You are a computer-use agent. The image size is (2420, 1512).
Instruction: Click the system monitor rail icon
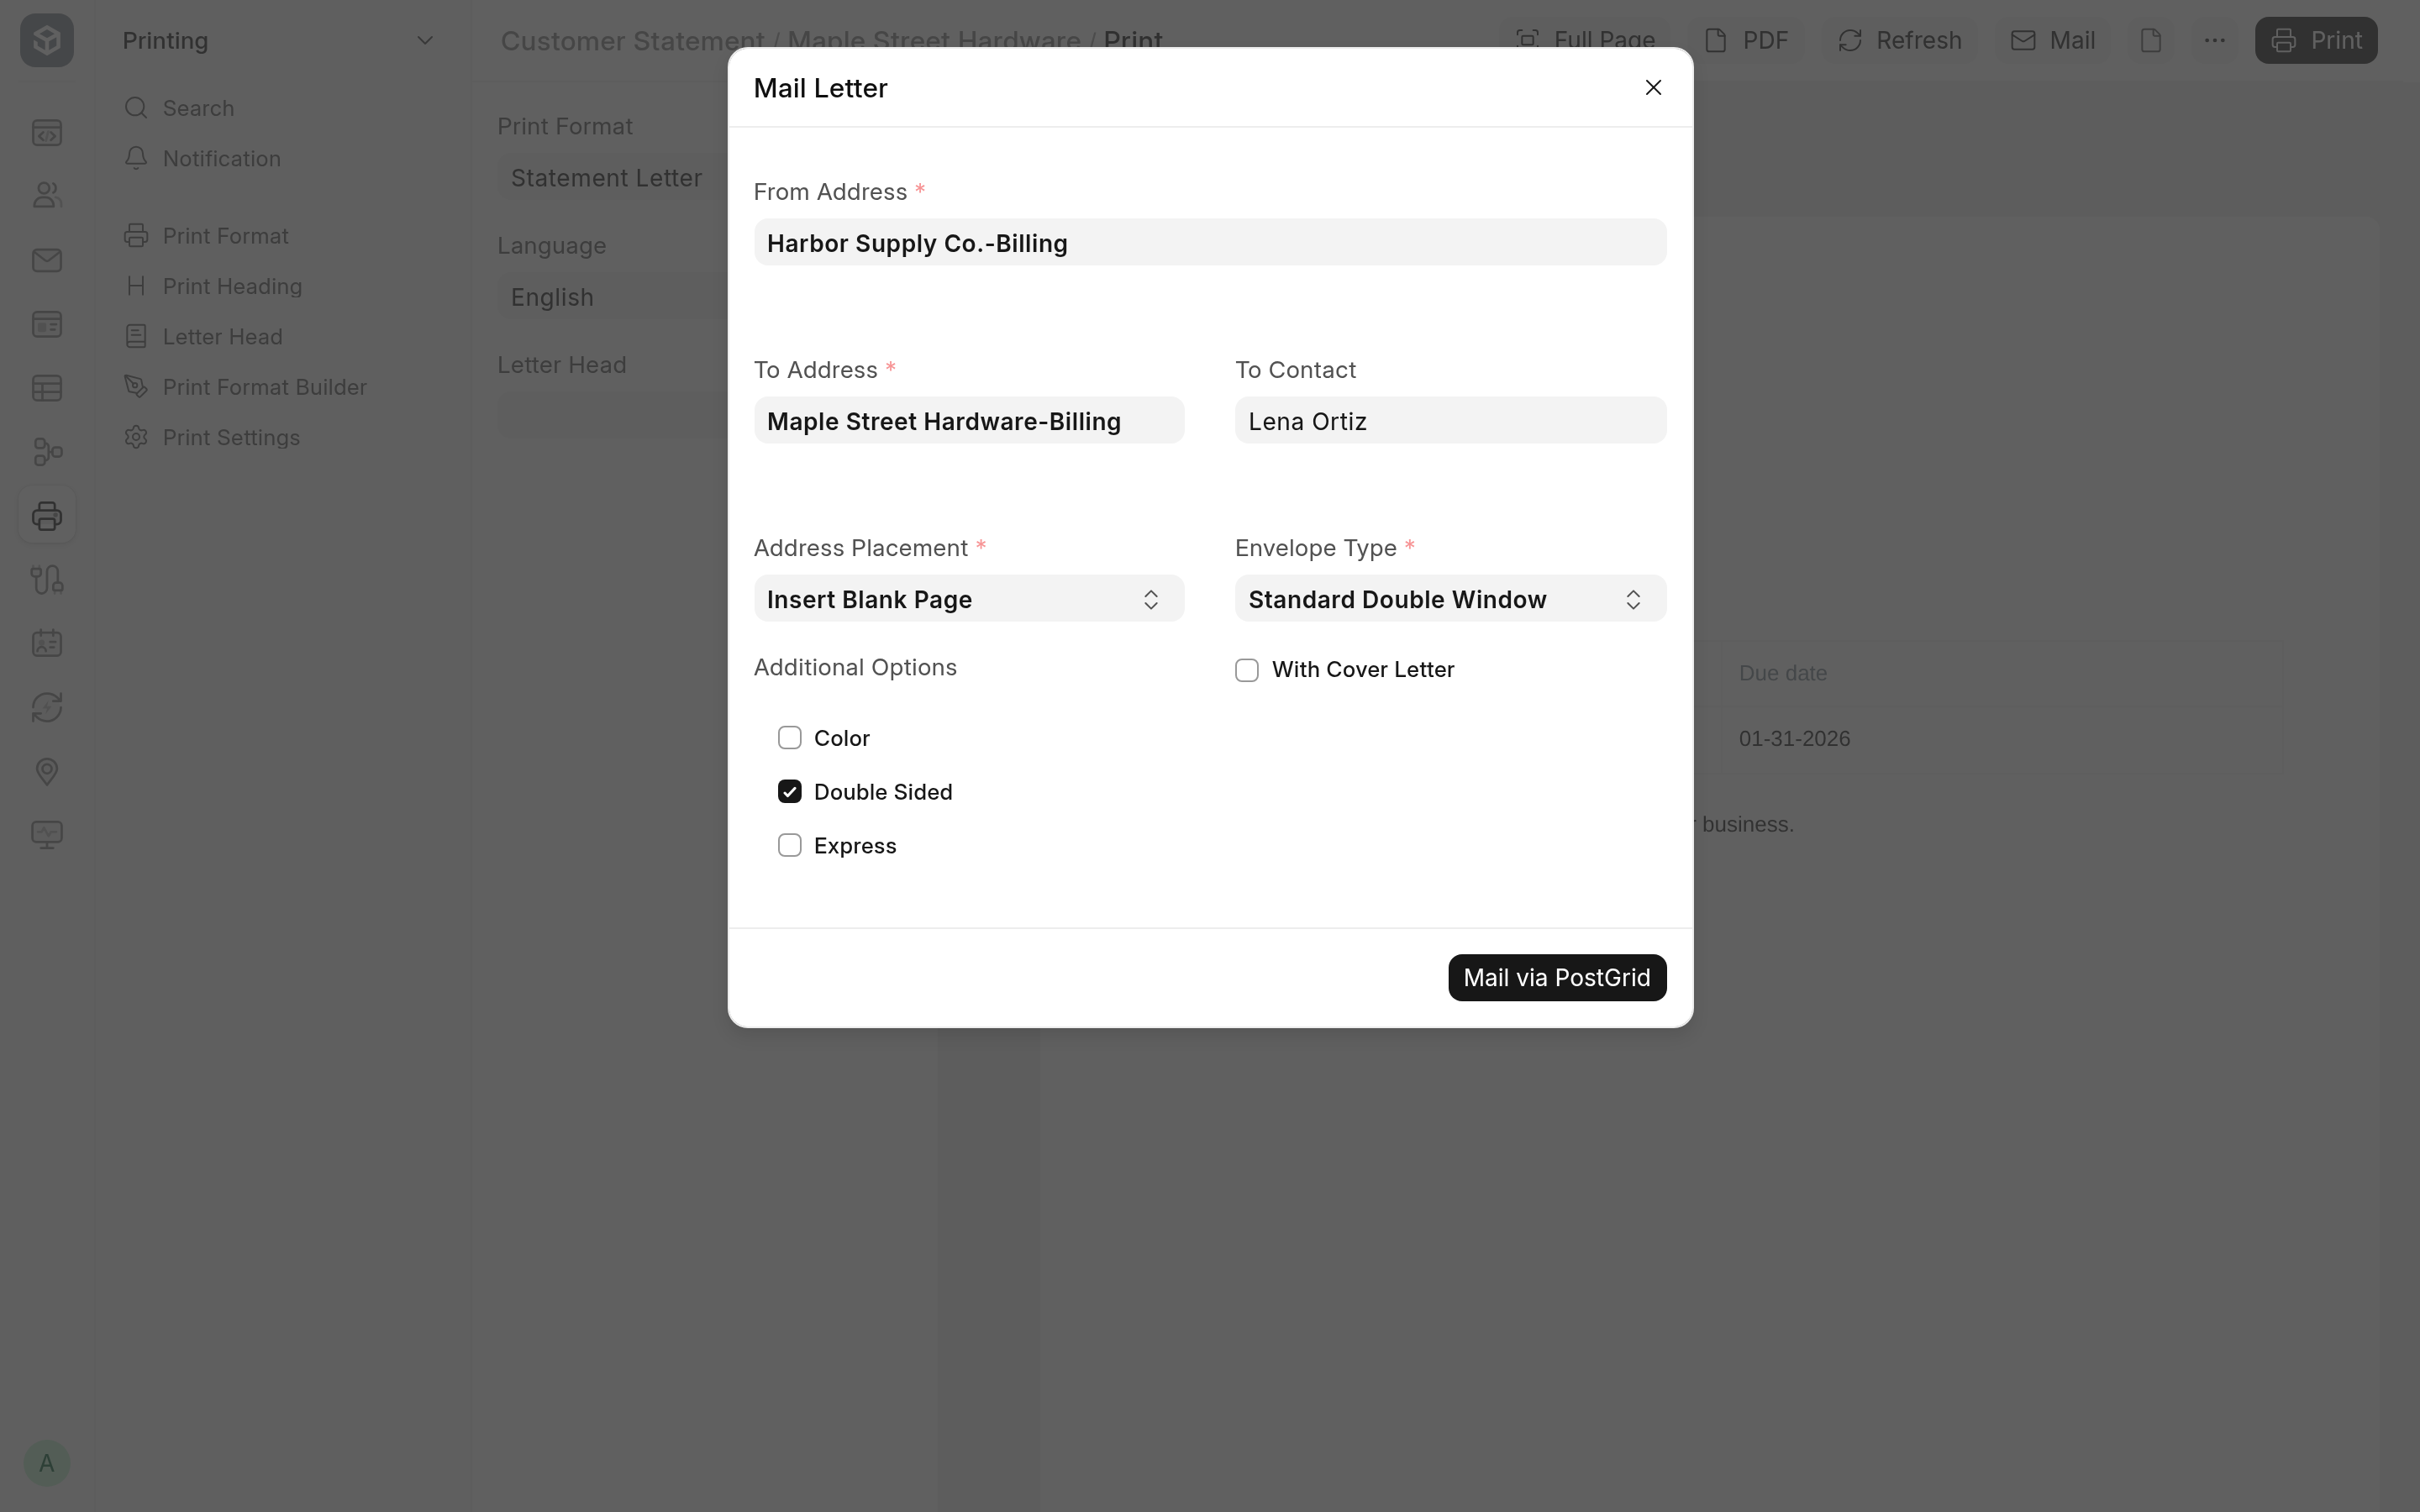[47, 835]
